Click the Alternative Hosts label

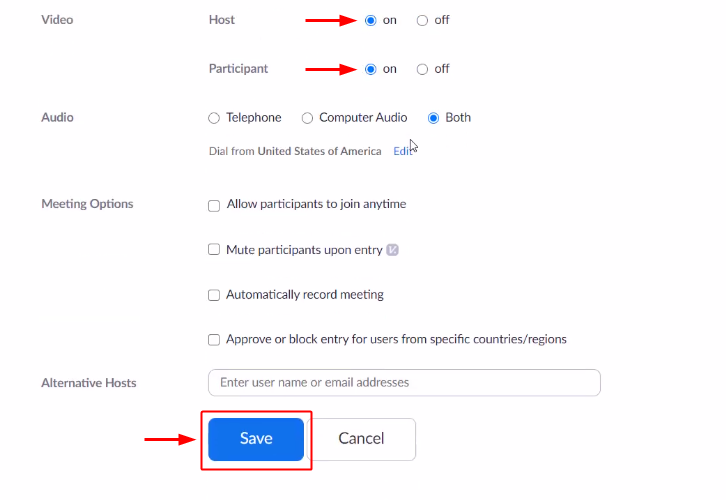(89, 383)
